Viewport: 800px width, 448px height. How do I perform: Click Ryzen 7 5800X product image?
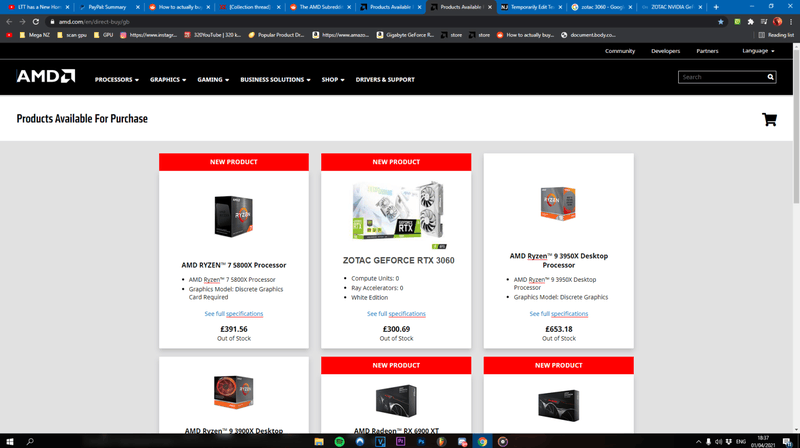point(234,216)
